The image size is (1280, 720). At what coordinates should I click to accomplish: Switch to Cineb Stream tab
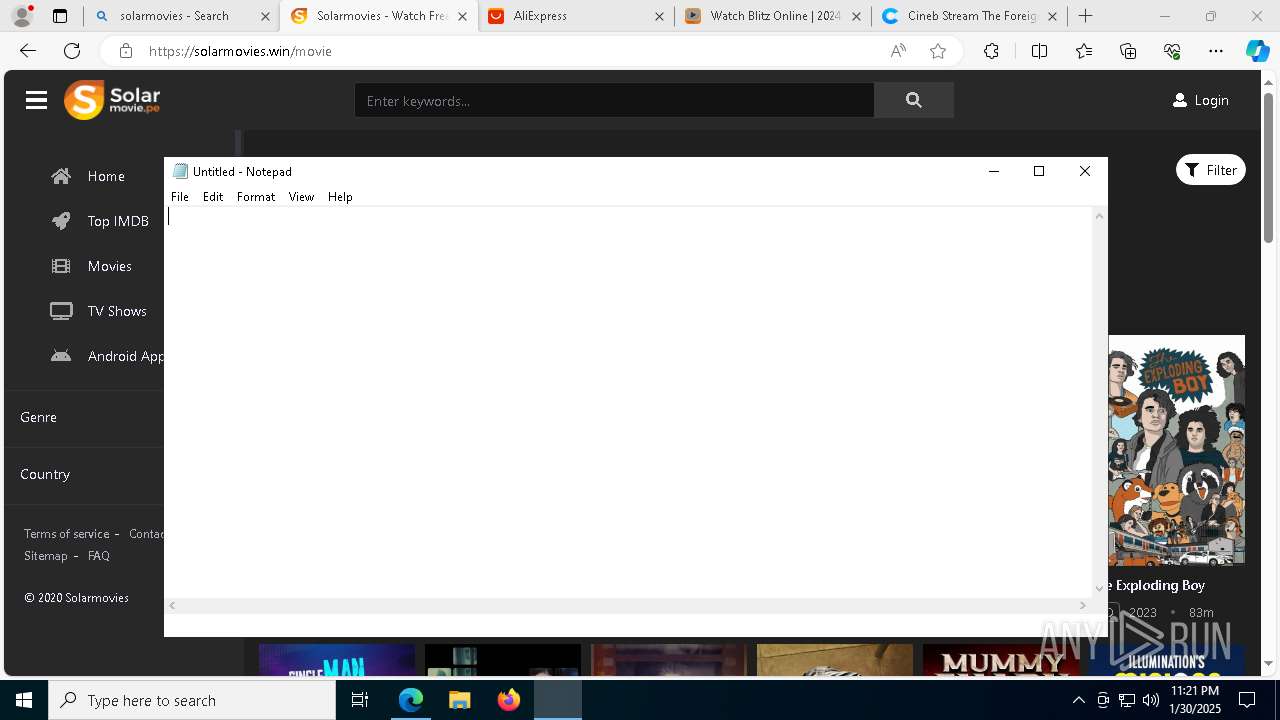(x=960, y=16)
